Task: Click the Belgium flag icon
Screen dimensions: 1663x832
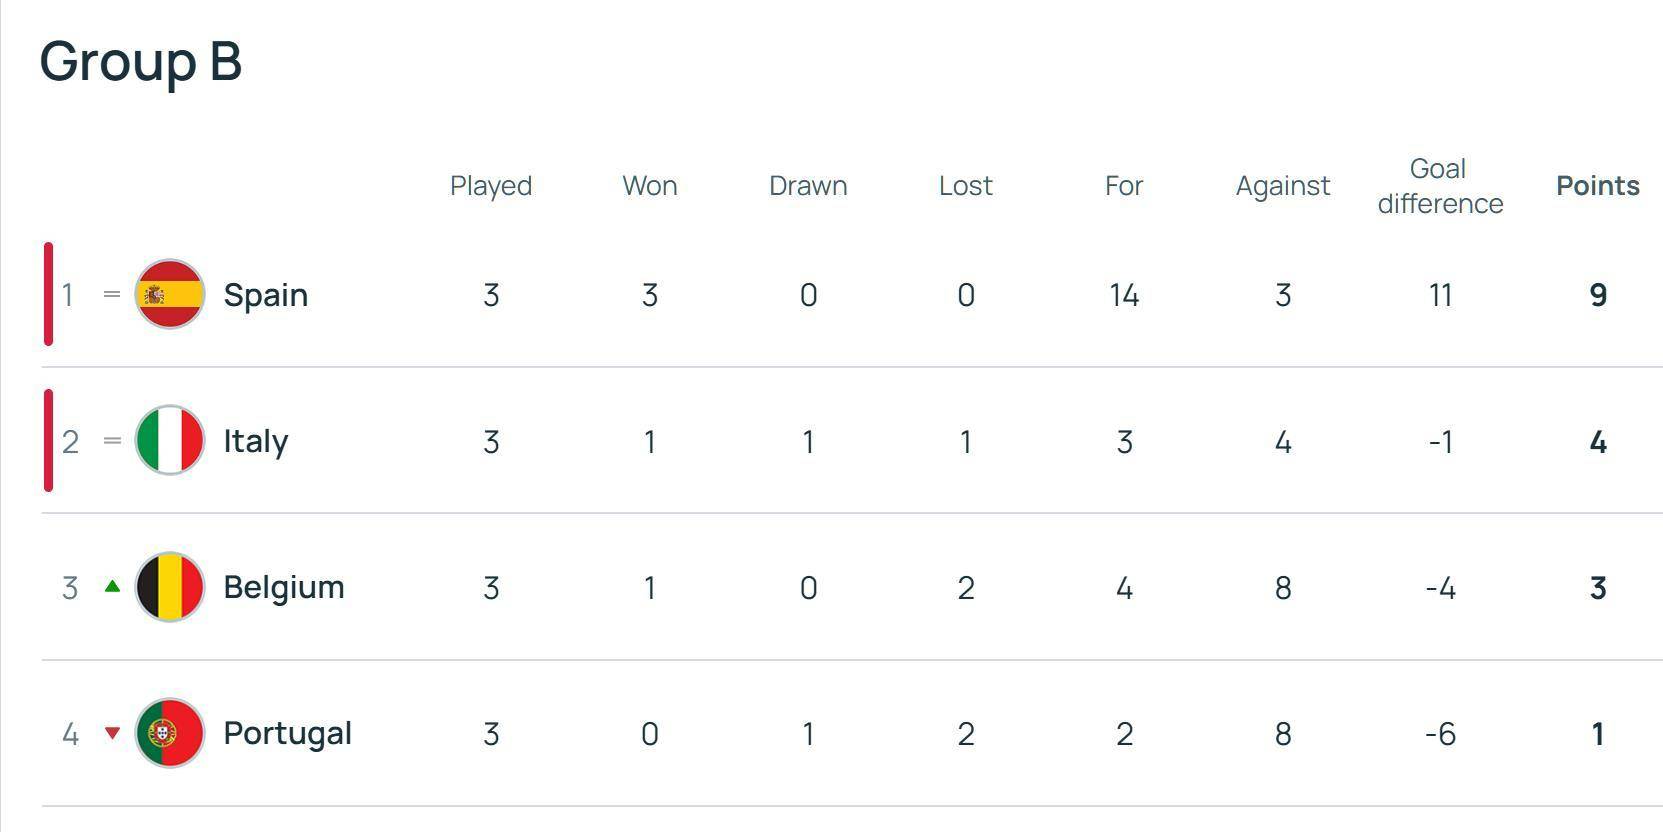Action: [x=170, y=587]
